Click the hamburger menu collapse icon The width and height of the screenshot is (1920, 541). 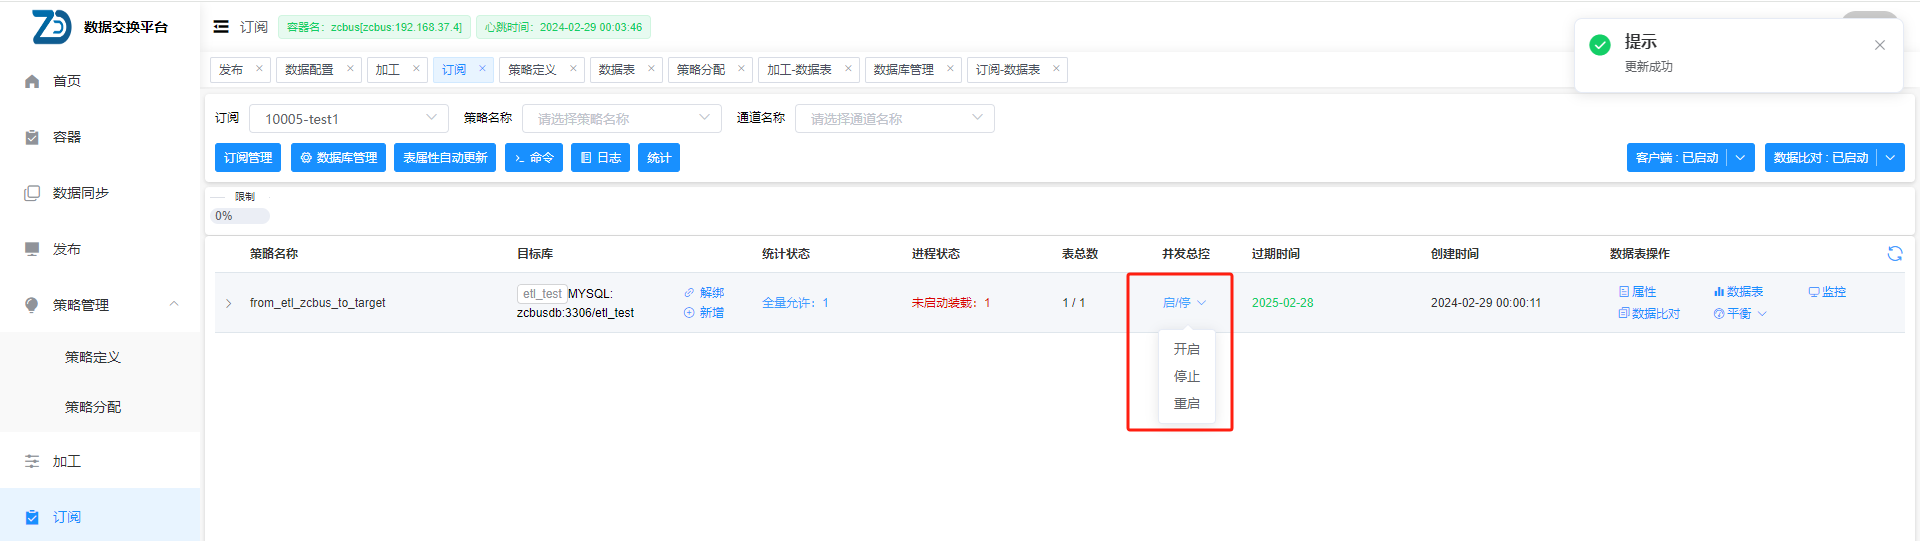click(x=221, y=27)
